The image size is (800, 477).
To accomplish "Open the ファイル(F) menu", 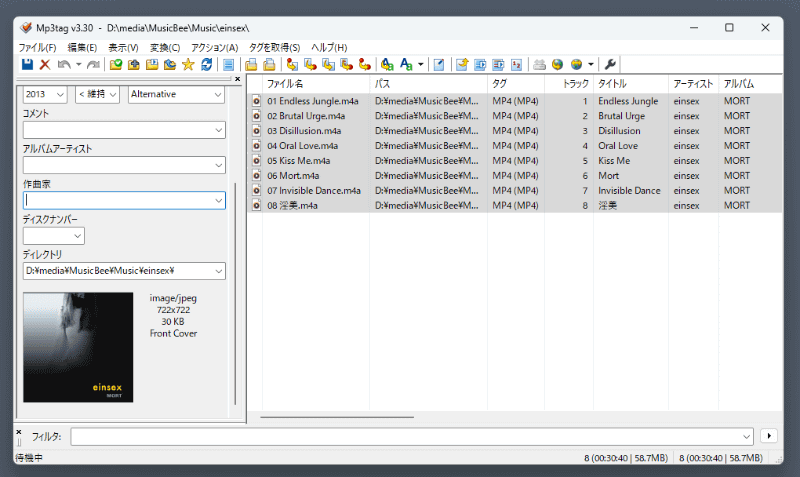I will tap(37, 47).
